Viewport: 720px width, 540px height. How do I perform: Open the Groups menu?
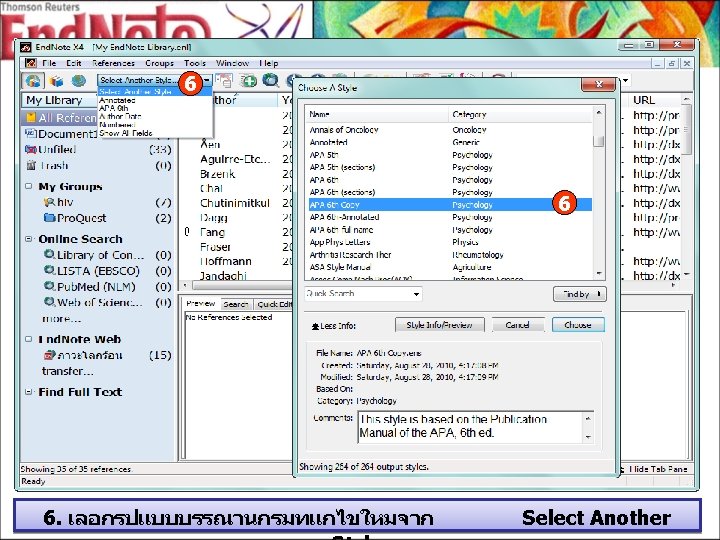[x=159, y=63]
